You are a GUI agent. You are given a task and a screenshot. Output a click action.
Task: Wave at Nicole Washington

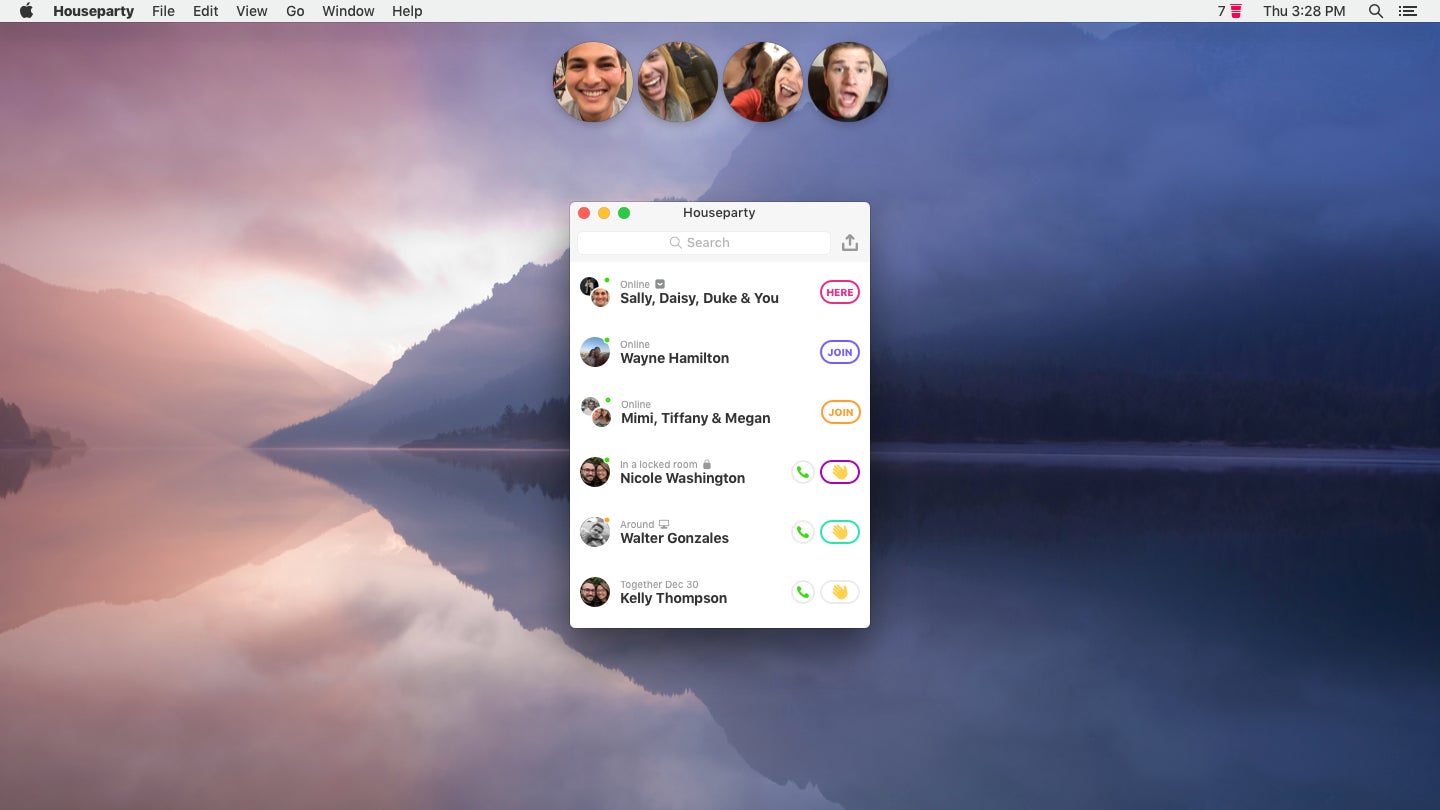pos(840,472)
